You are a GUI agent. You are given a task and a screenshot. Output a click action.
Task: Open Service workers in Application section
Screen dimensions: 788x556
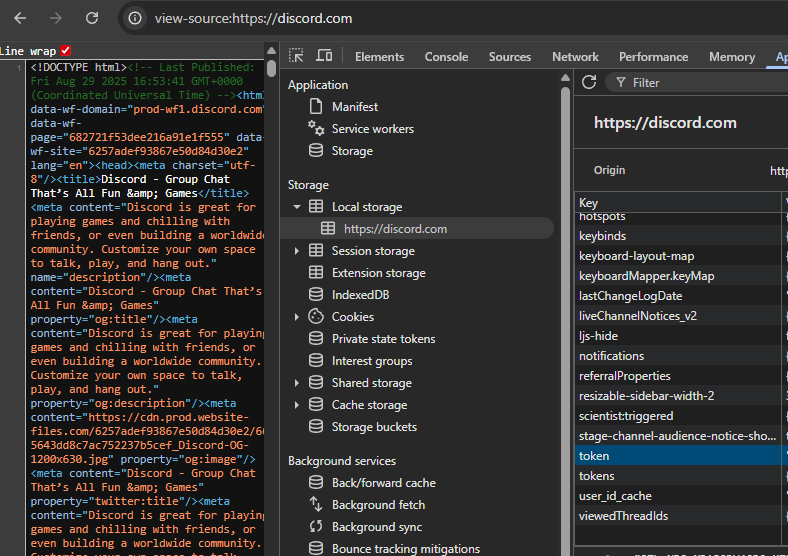tap(372, 129)
